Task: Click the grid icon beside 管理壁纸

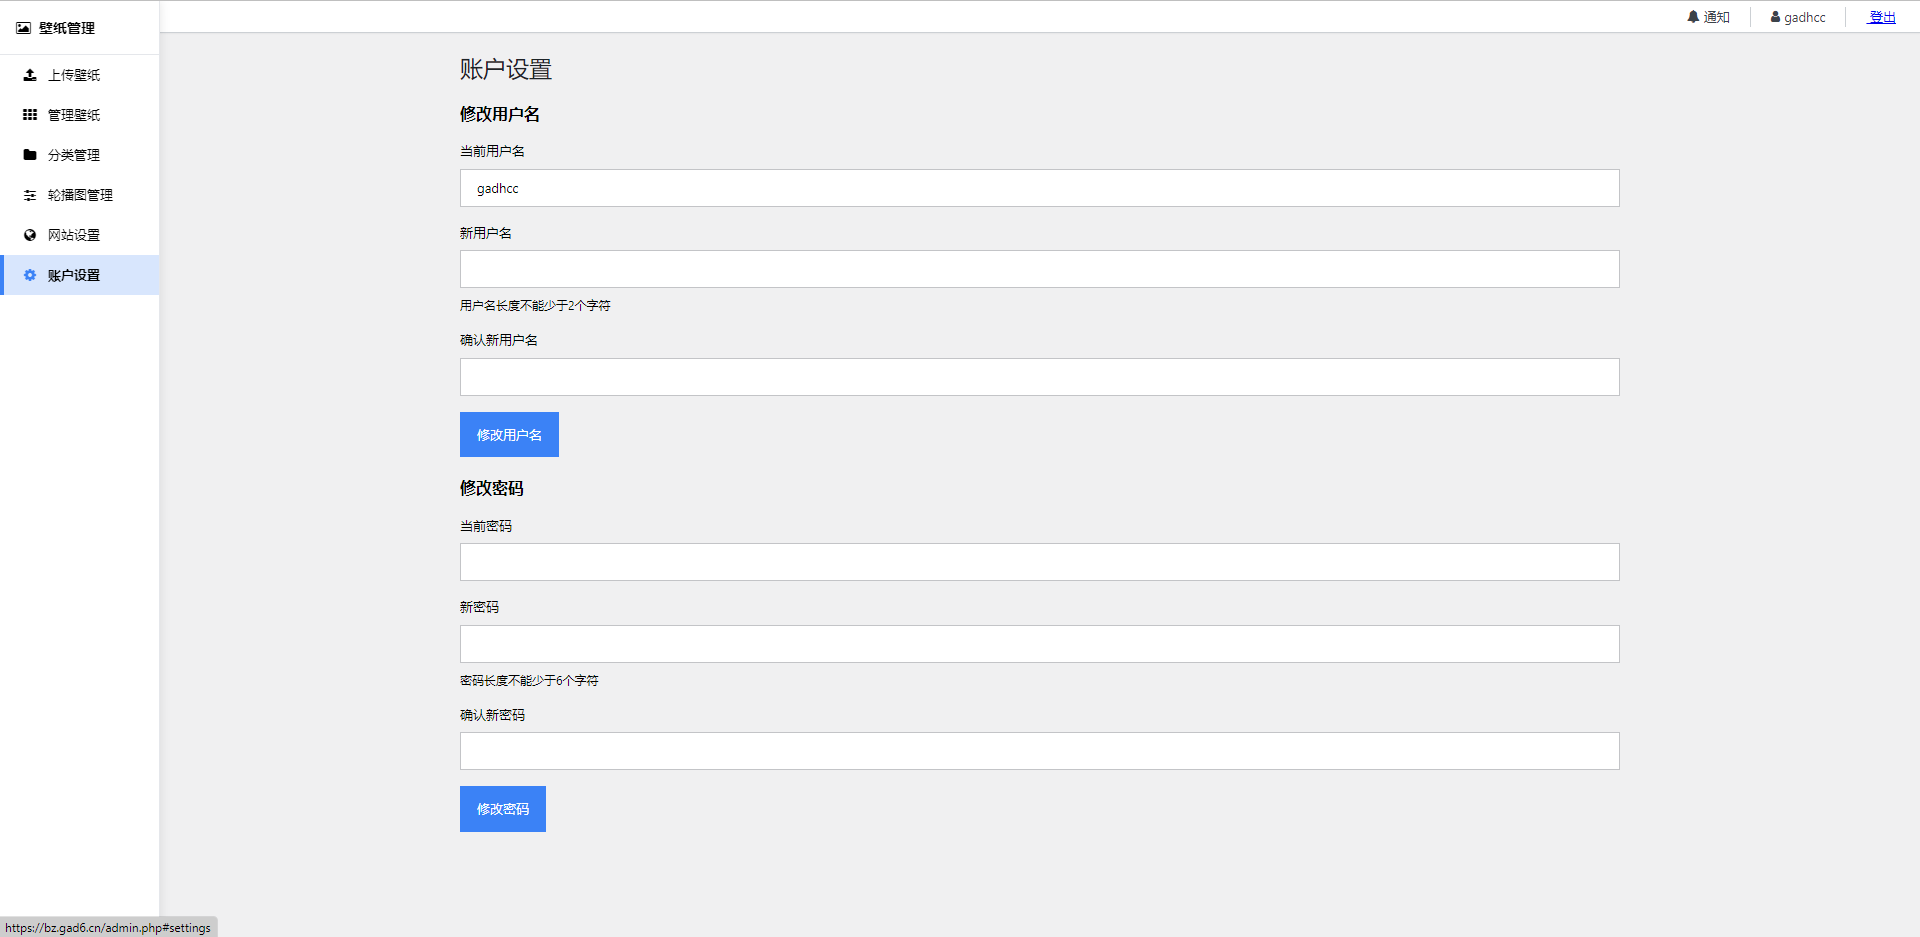Action: pos(30,115)
